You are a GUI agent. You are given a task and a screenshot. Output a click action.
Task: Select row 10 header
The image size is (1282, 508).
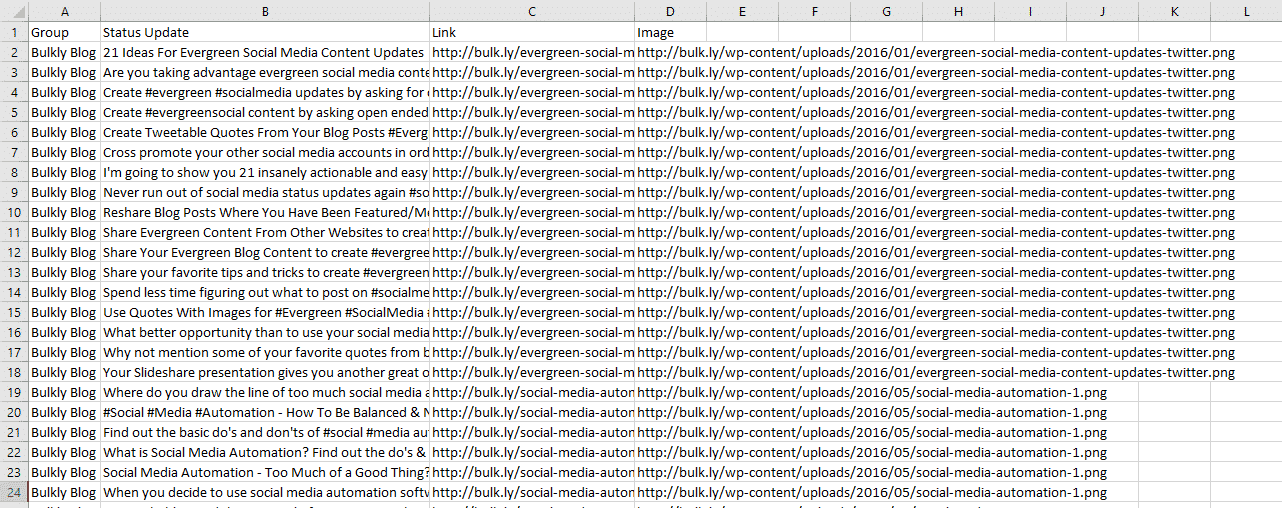[x=14, y=212]
